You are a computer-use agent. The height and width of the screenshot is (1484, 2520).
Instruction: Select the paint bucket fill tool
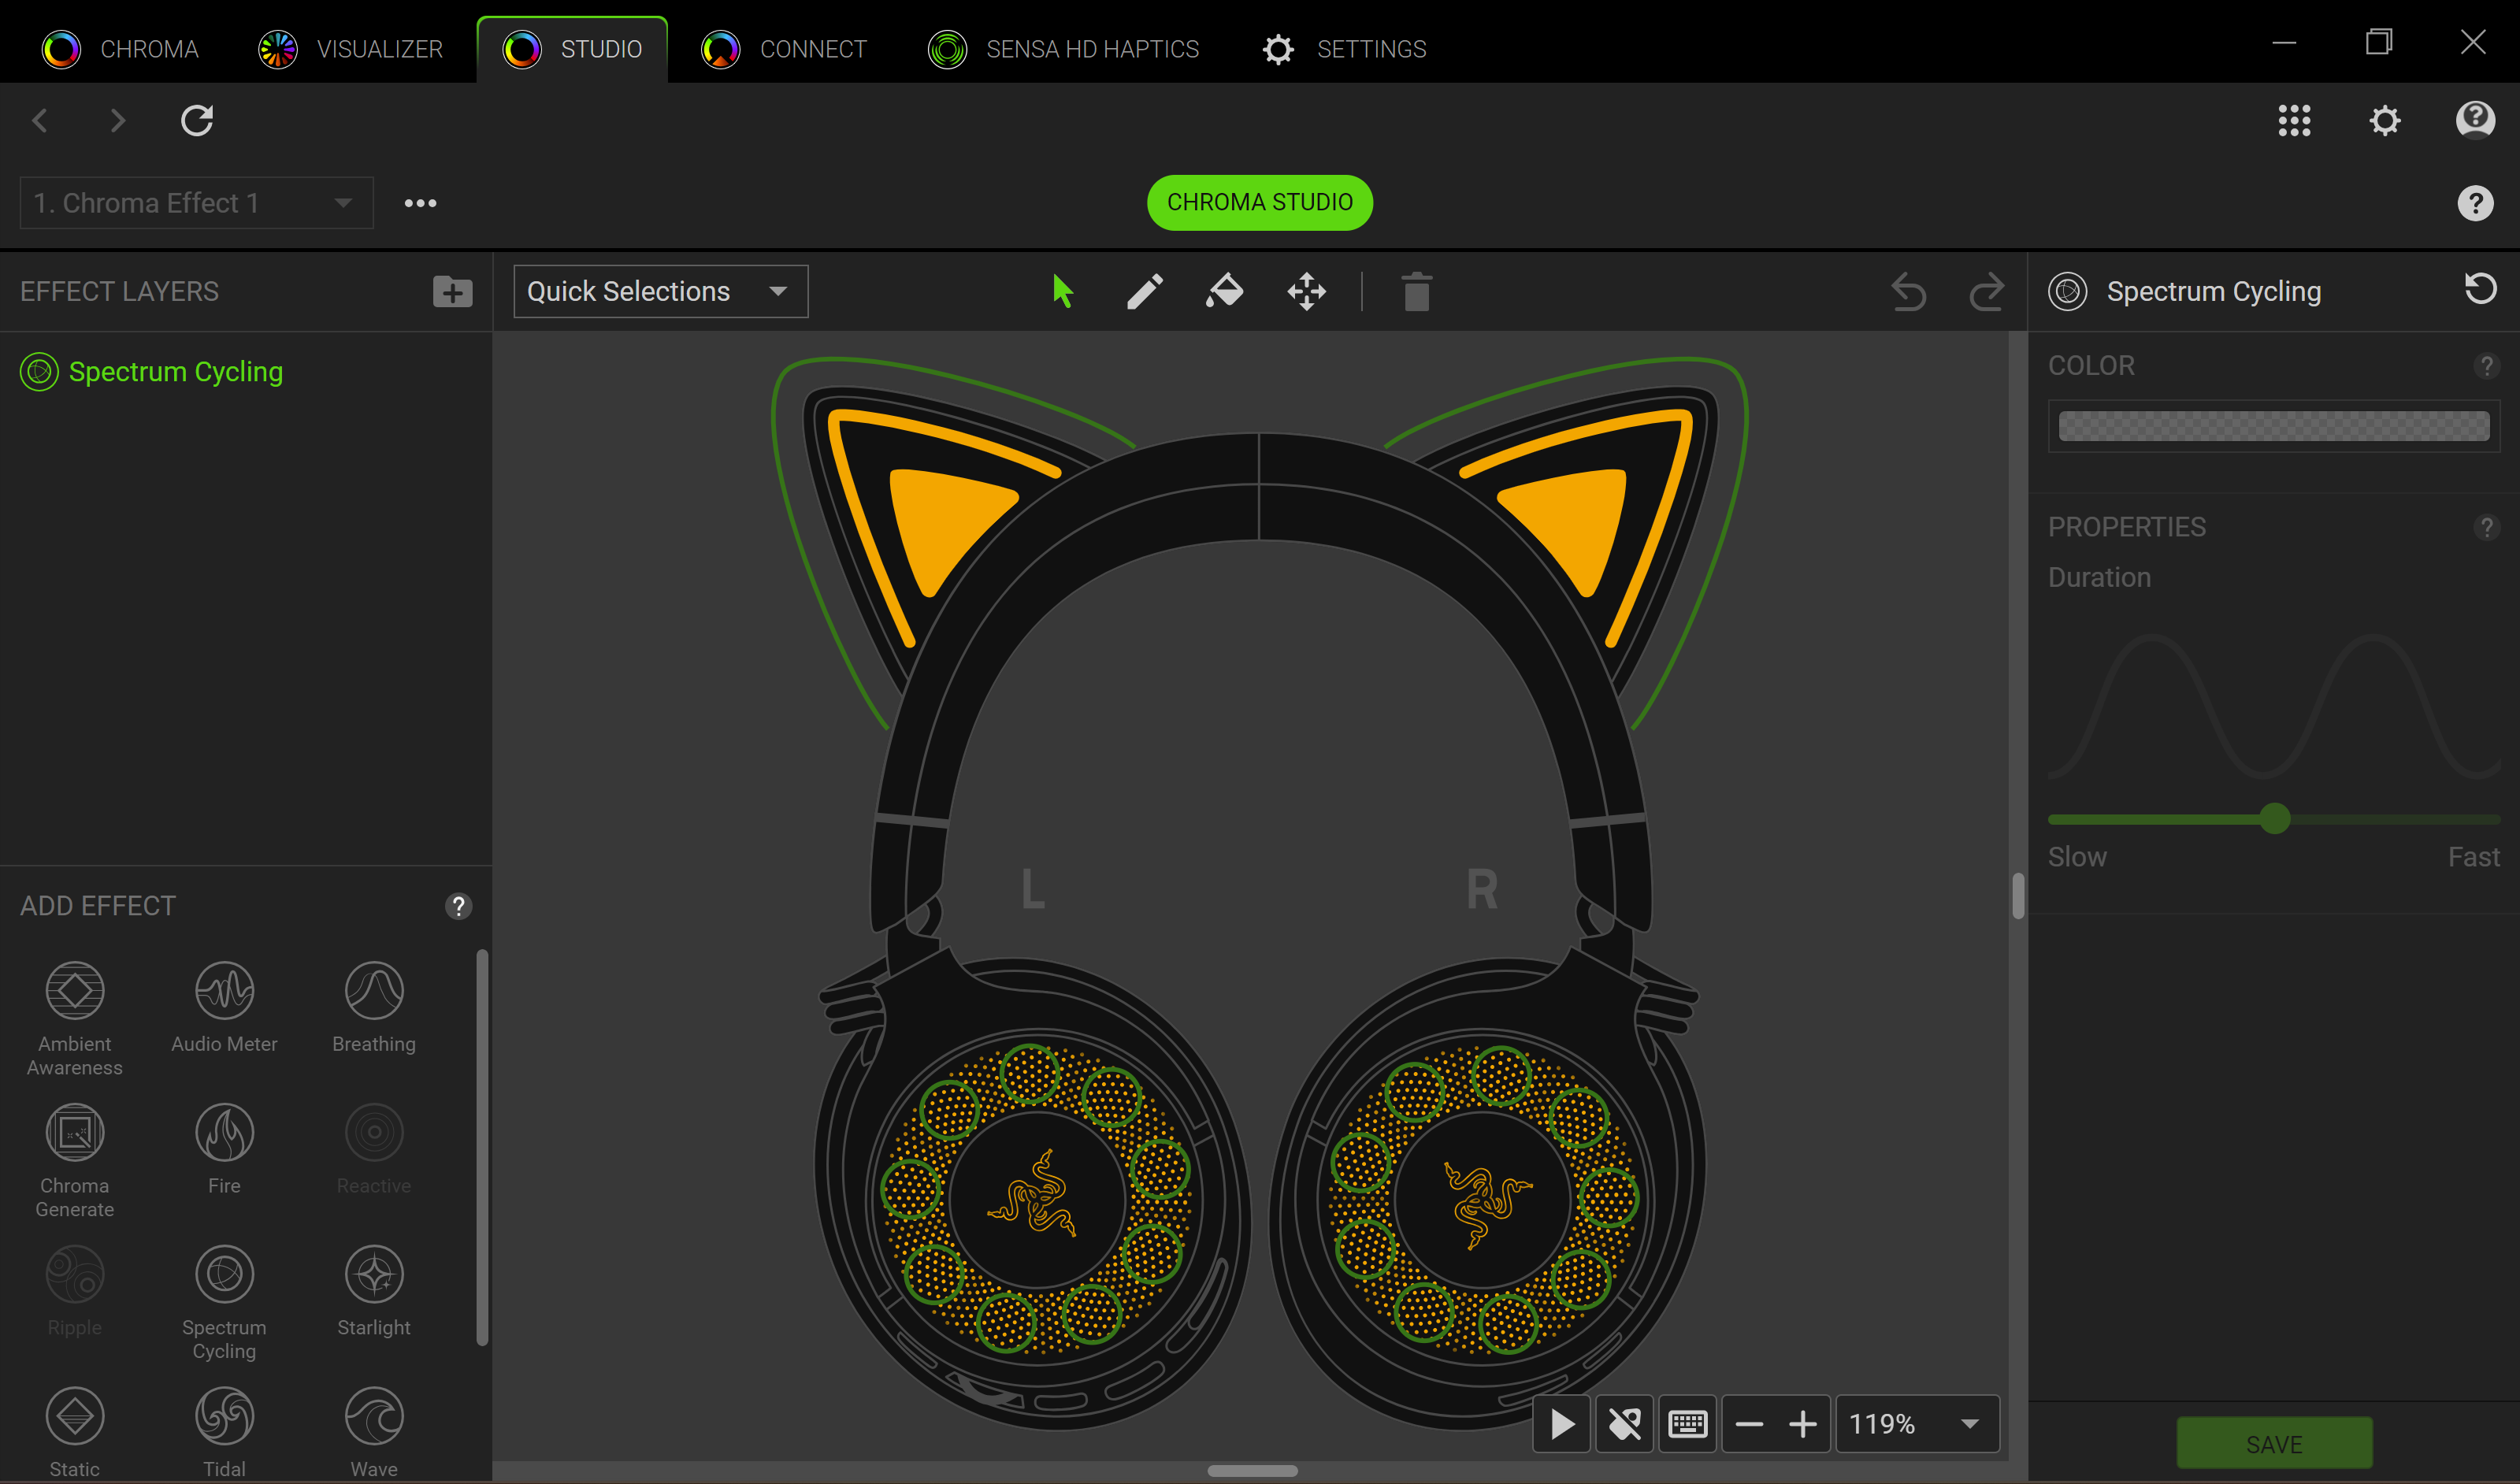coord(1225,292)
